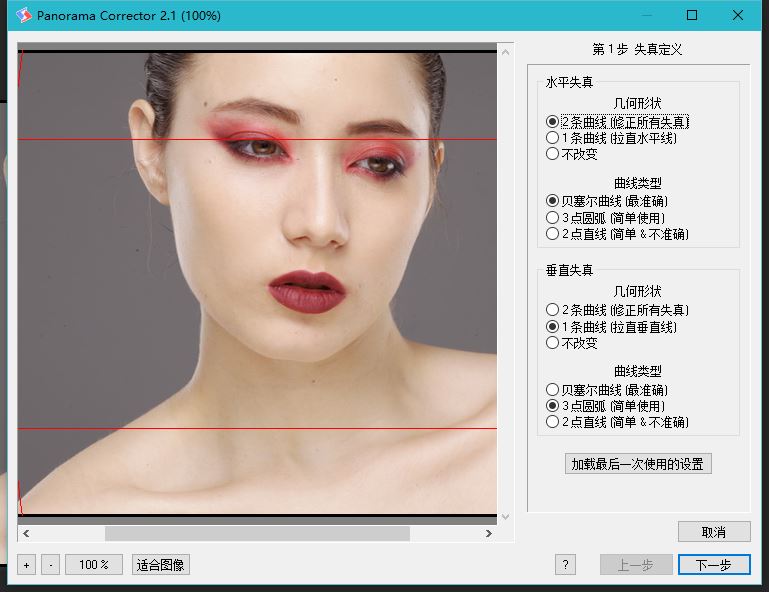Zoom in with the + button
The width and height of the screenshot is (769, 592).
(26, 565)
